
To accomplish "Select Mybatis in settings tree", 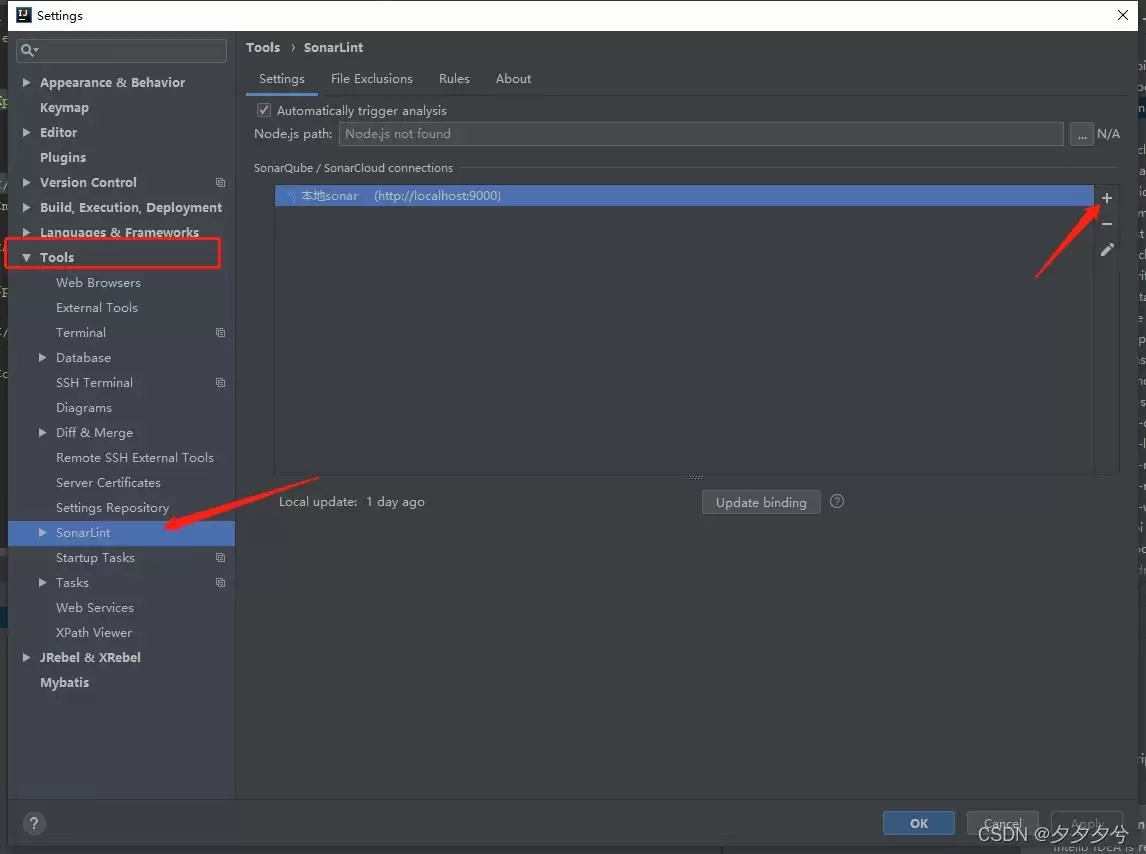I will tap(64, 683).
